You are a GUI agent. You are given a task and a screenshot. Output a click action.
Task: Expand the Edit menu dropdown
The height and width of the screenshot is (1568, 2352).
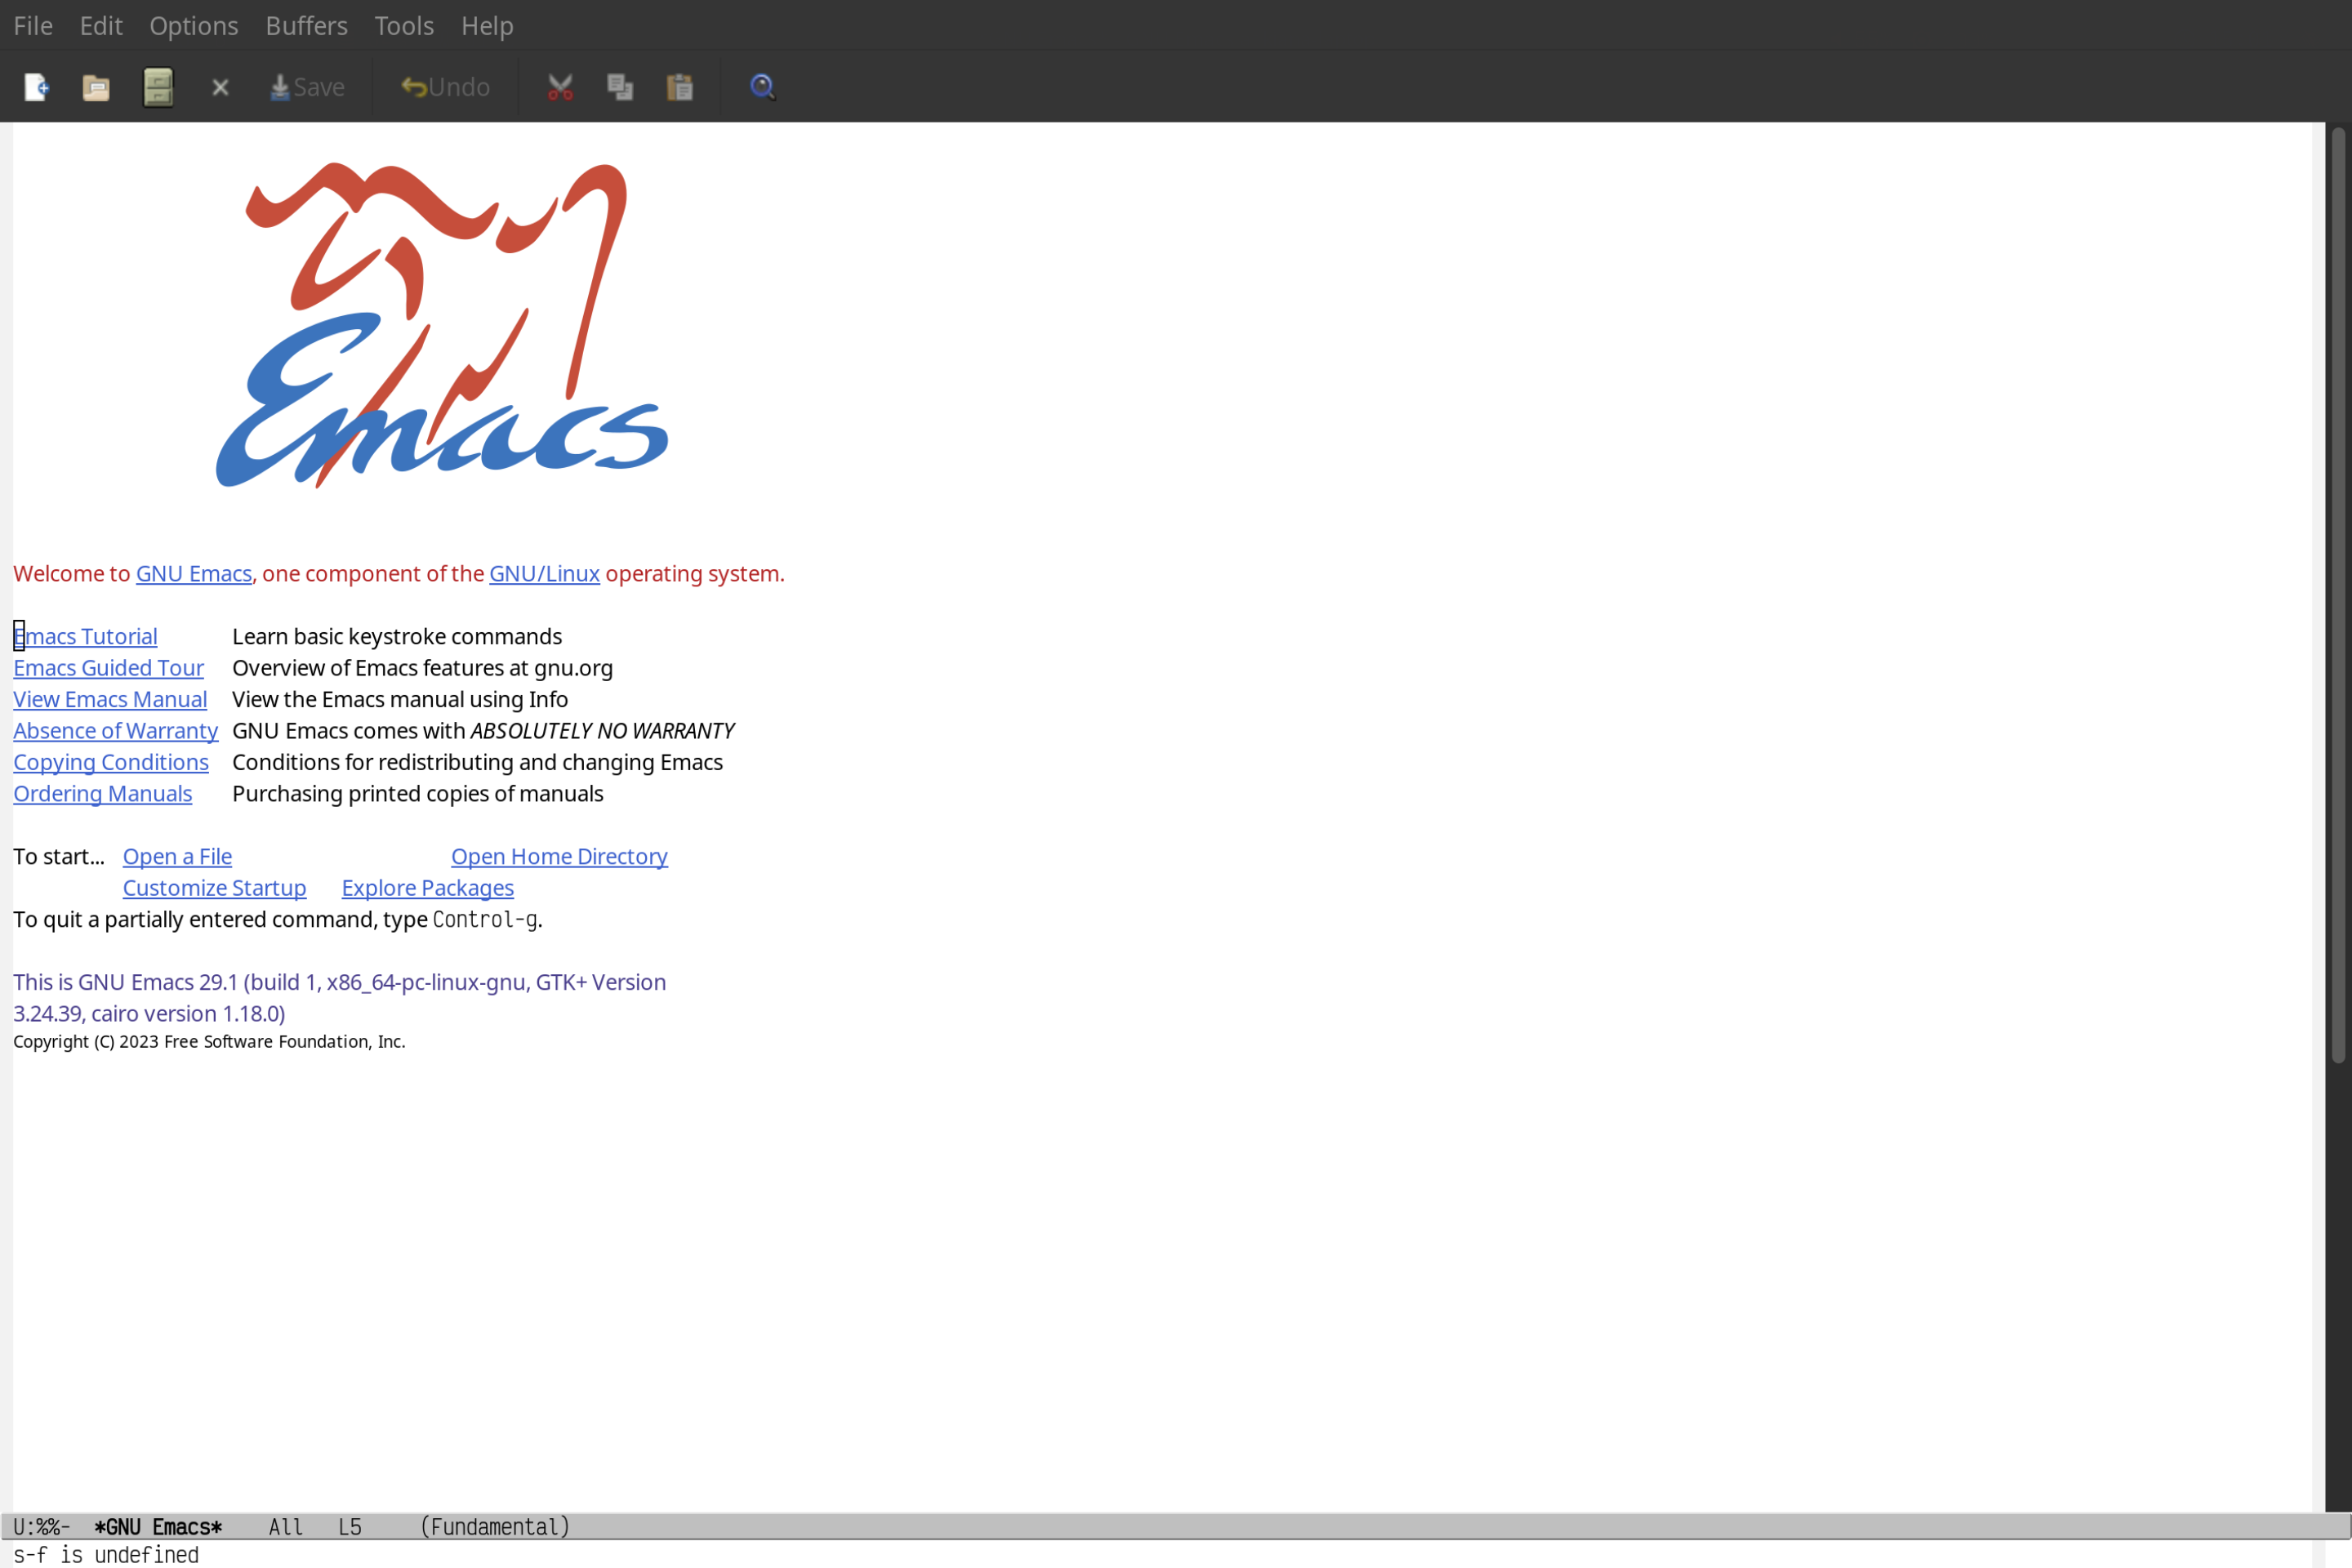100,24
